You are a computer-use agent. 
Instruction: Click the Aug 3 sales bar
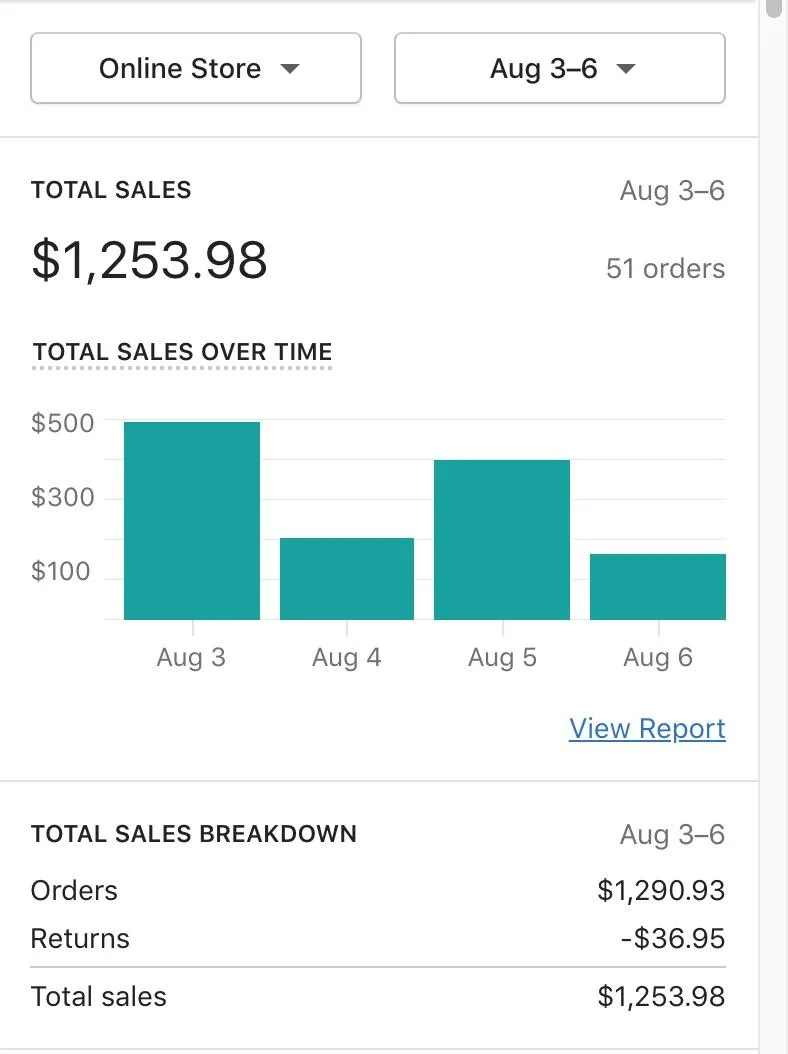(192, 521)
